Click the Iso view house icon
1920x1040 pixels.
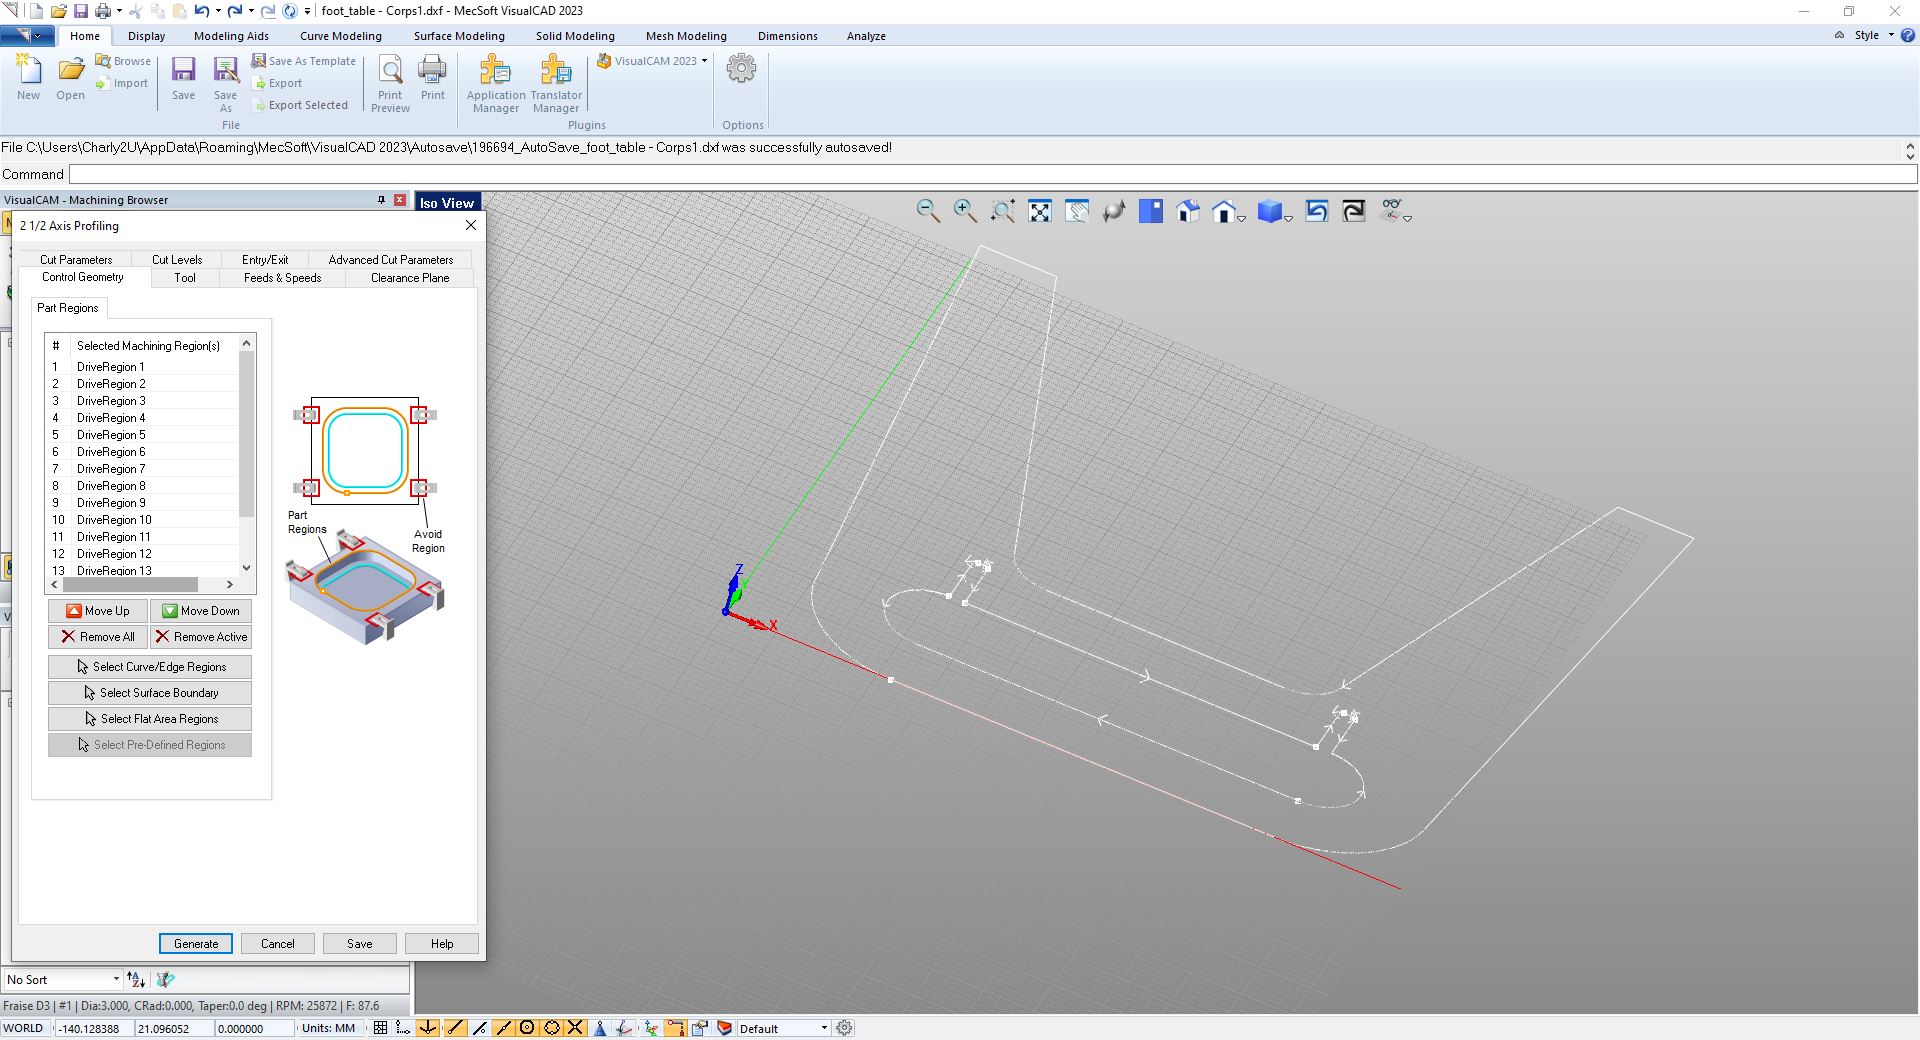[x=1188, y=211]
